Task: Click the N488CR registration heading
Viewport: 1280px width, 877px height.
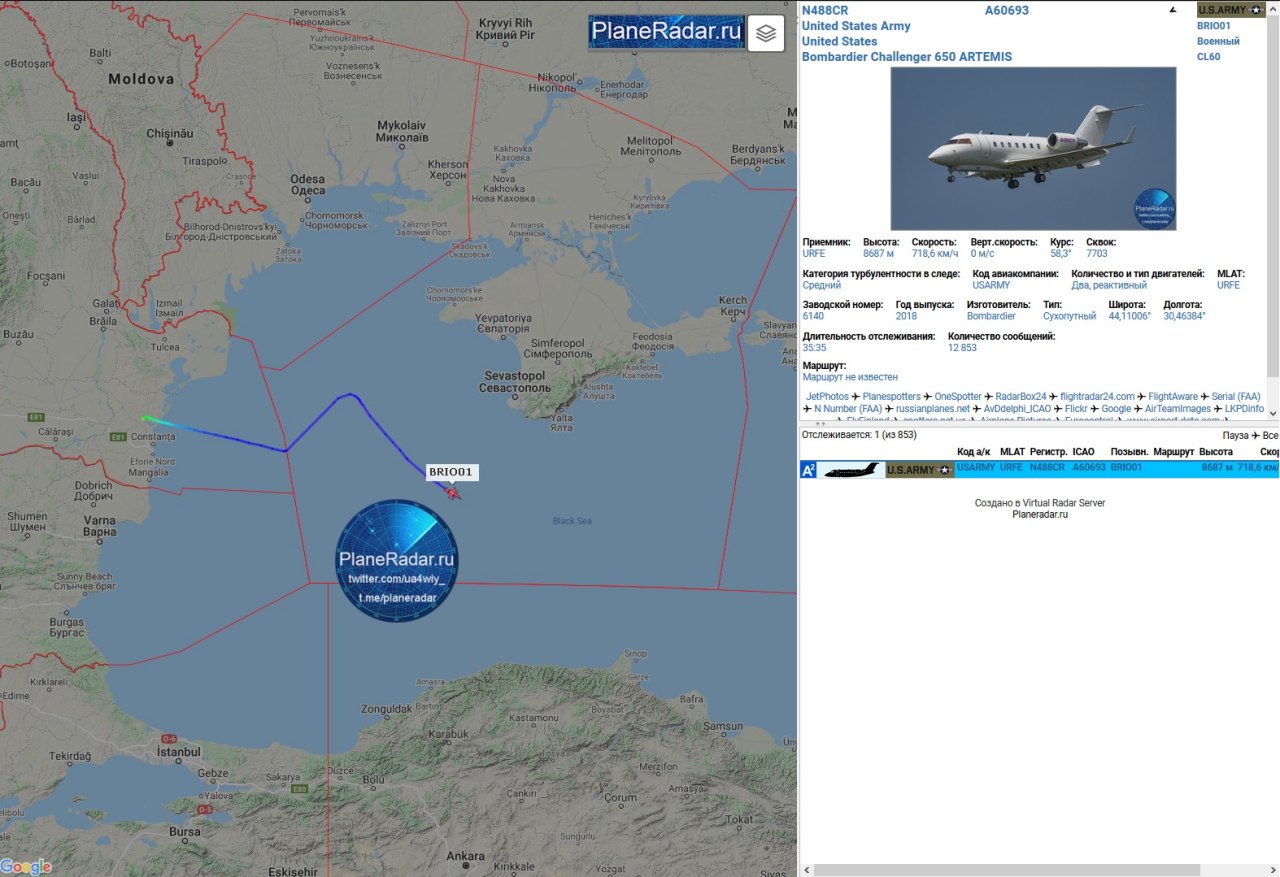Action: (825, 11)
